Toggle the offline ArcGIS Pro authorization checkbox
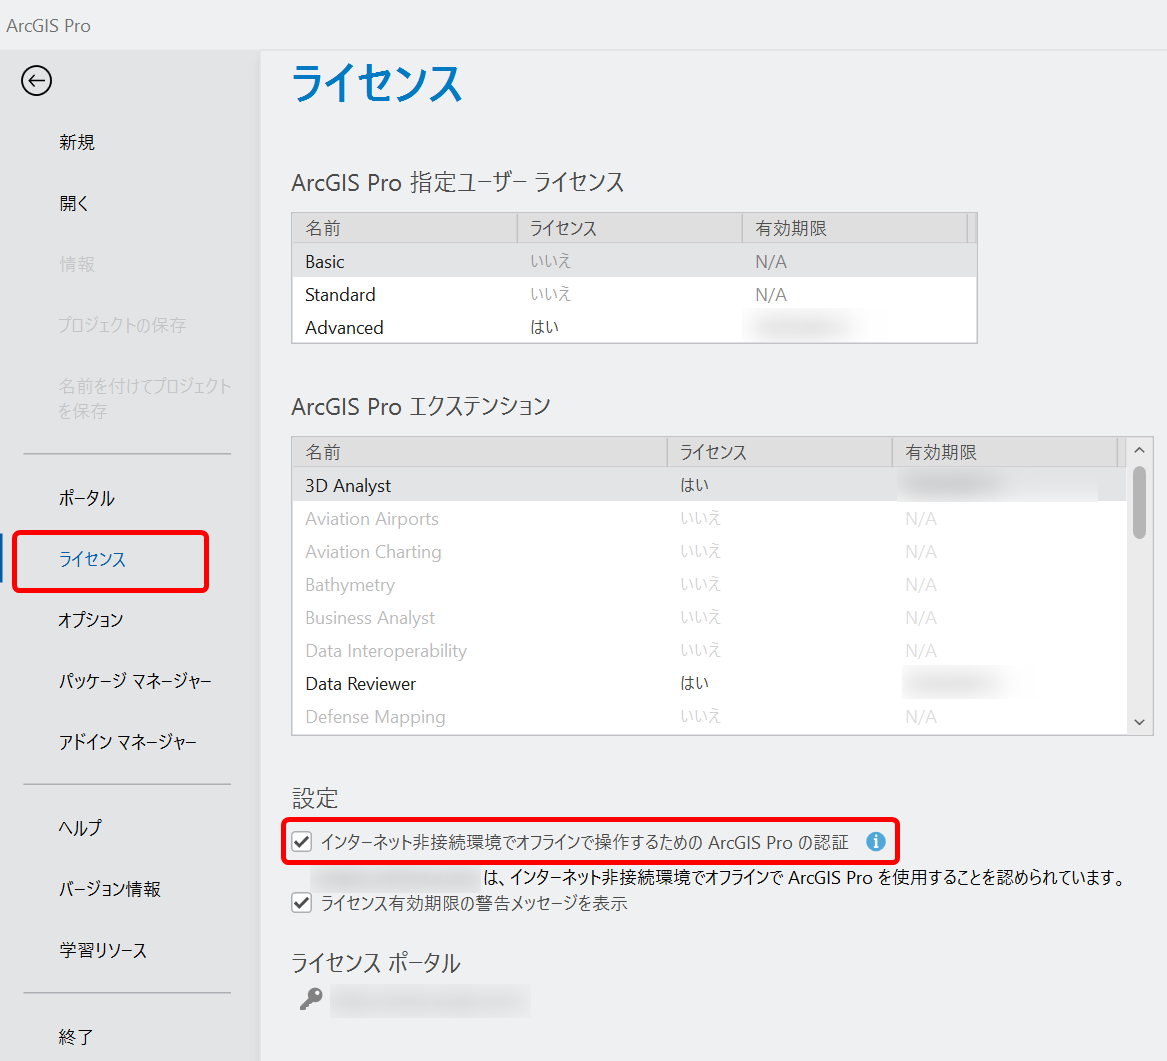 pos(302,842)
